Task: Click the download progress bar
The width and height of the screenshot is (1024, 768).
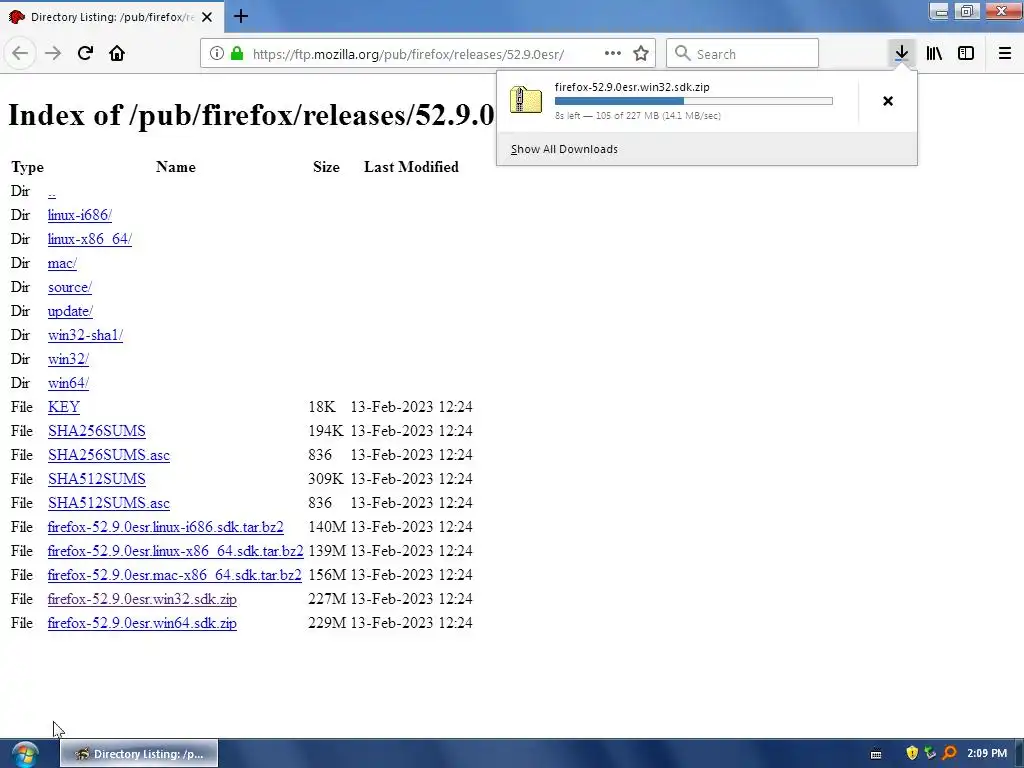Action: pyautogui.click(x=694, y=101)
